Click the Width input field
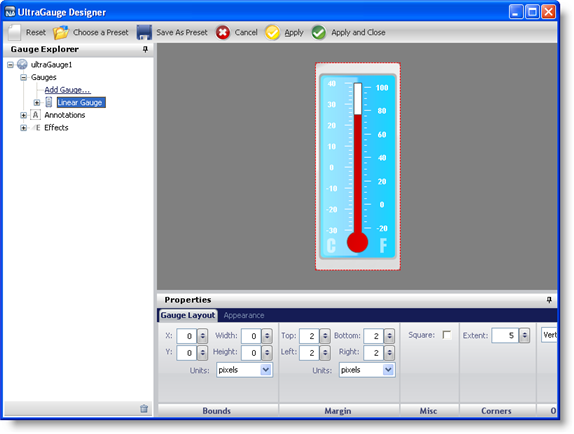This screenshot has width=574, height=434. click(x=251, y=336)
